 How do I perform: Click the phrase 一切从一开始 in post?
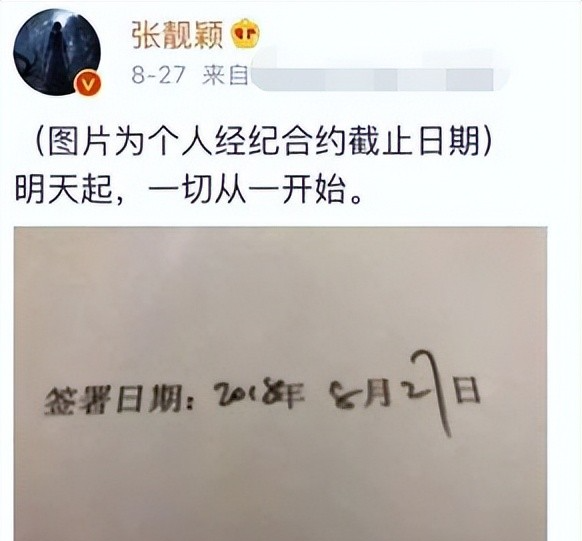coord(246,191)
